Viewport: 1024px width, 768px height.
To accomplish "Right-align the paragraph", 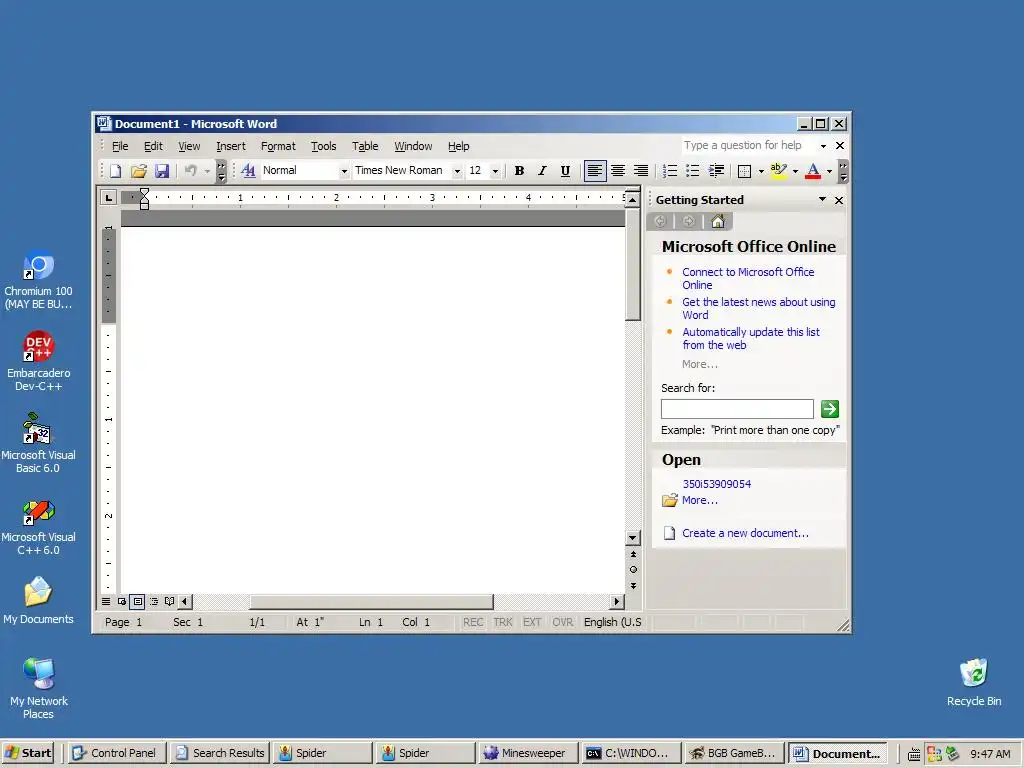I will pos(641,171).
